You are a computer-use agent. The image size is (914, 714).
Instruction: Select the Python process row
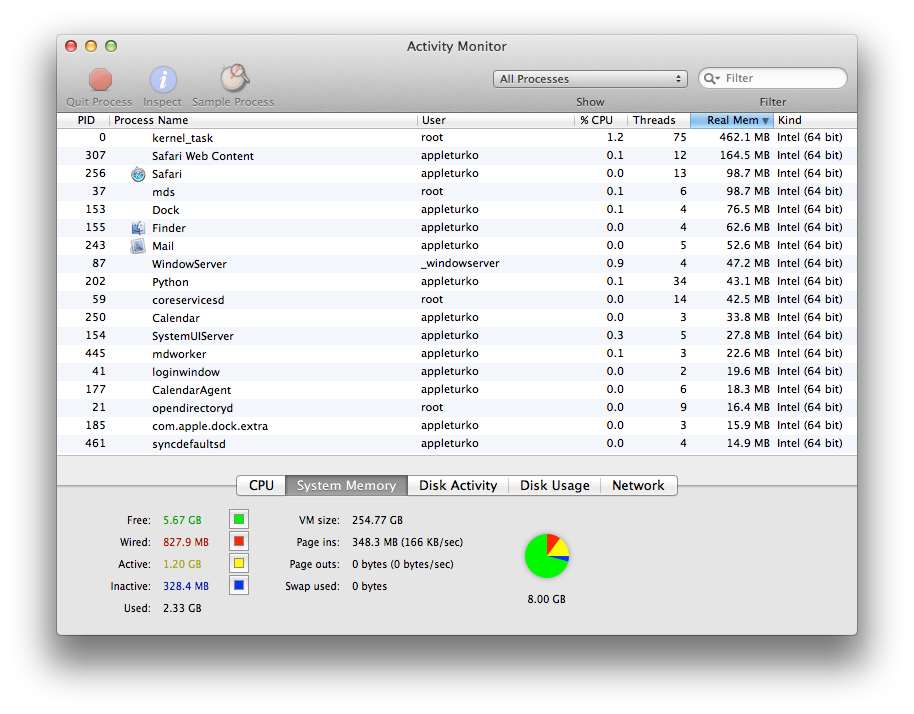click(x=456, y=282)
